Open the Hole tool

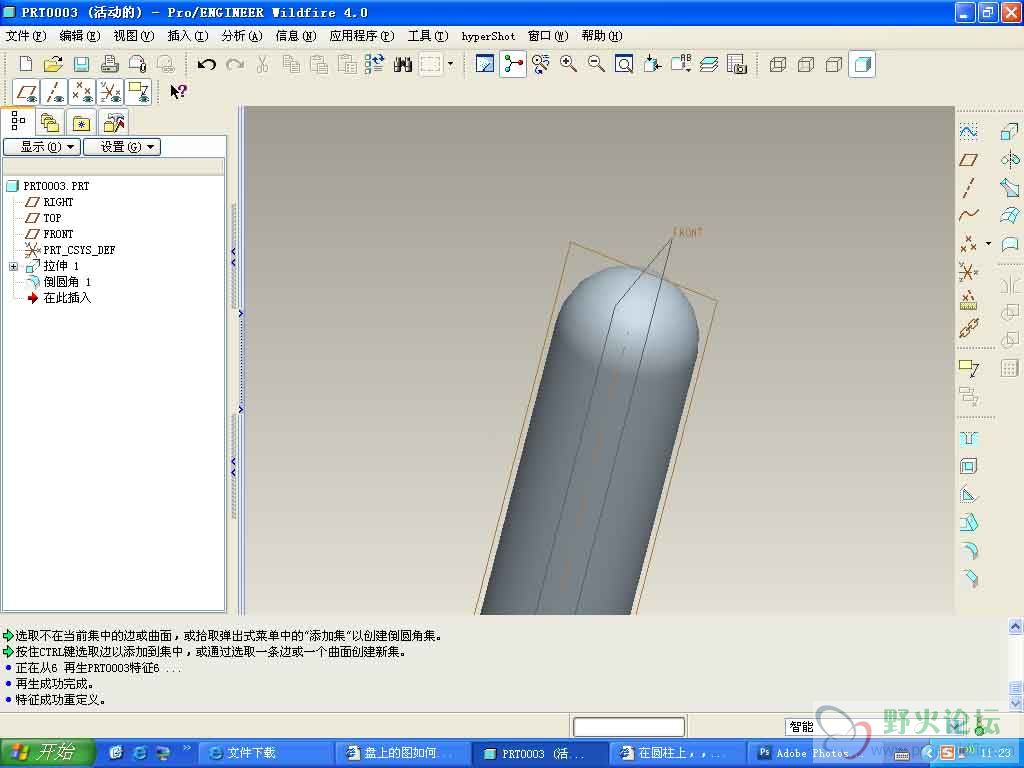click(x=968, y=438)
